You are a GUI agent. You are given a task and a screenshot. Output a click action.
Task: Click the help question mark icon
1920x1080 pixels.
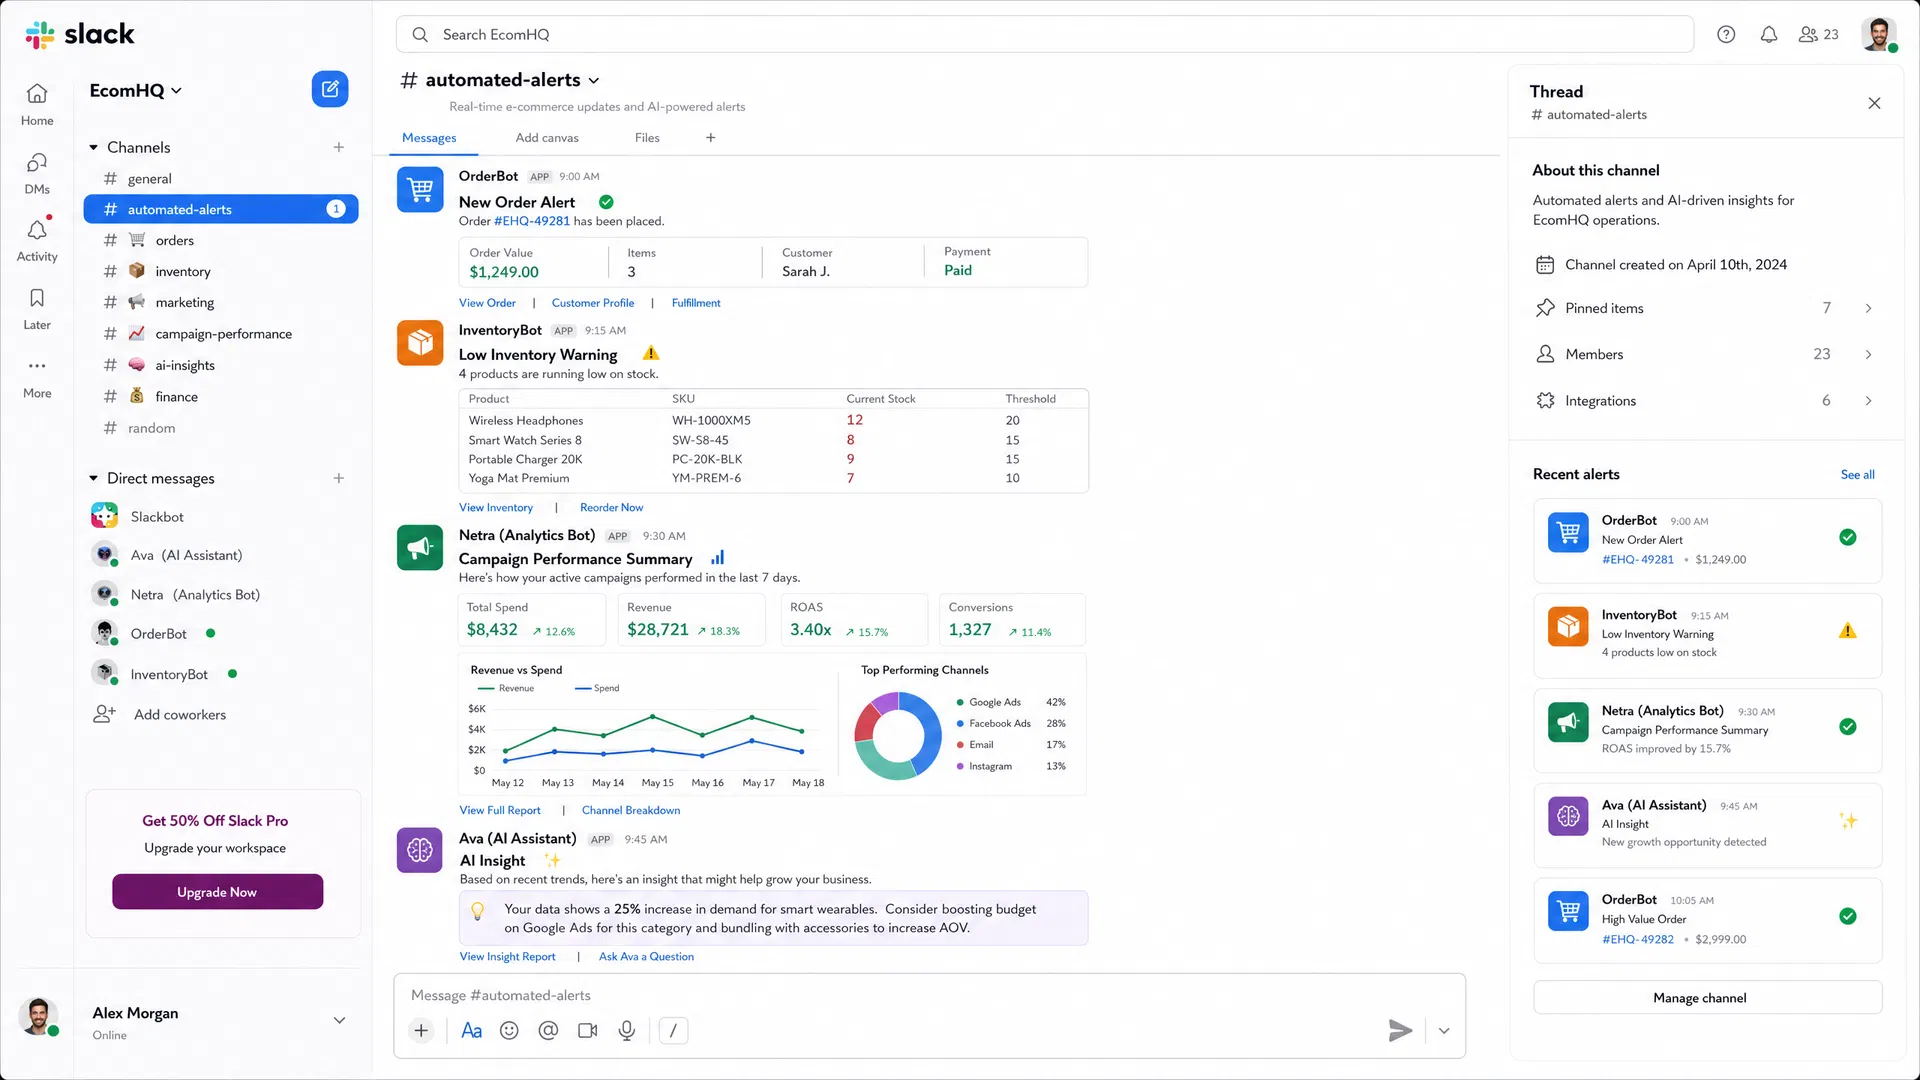(1726, 34)
